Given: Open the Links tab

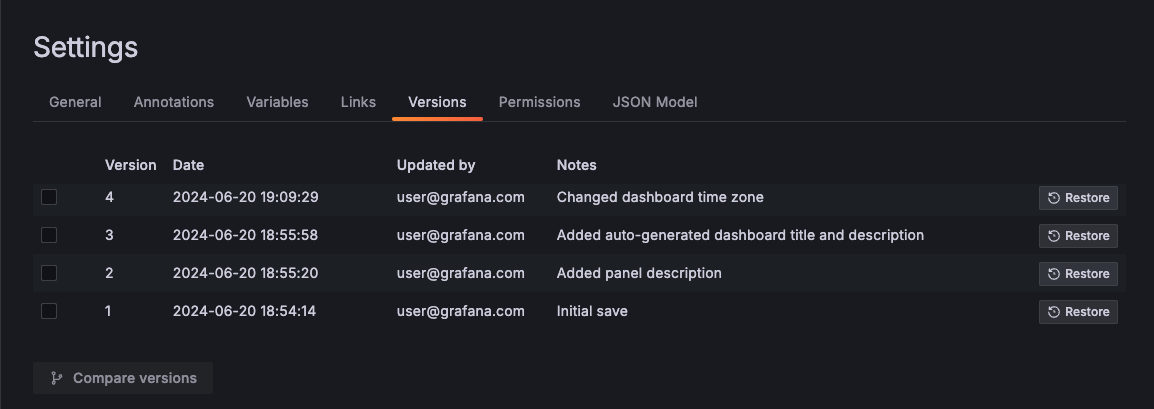Looking at the screenshot, I should 358,102.
